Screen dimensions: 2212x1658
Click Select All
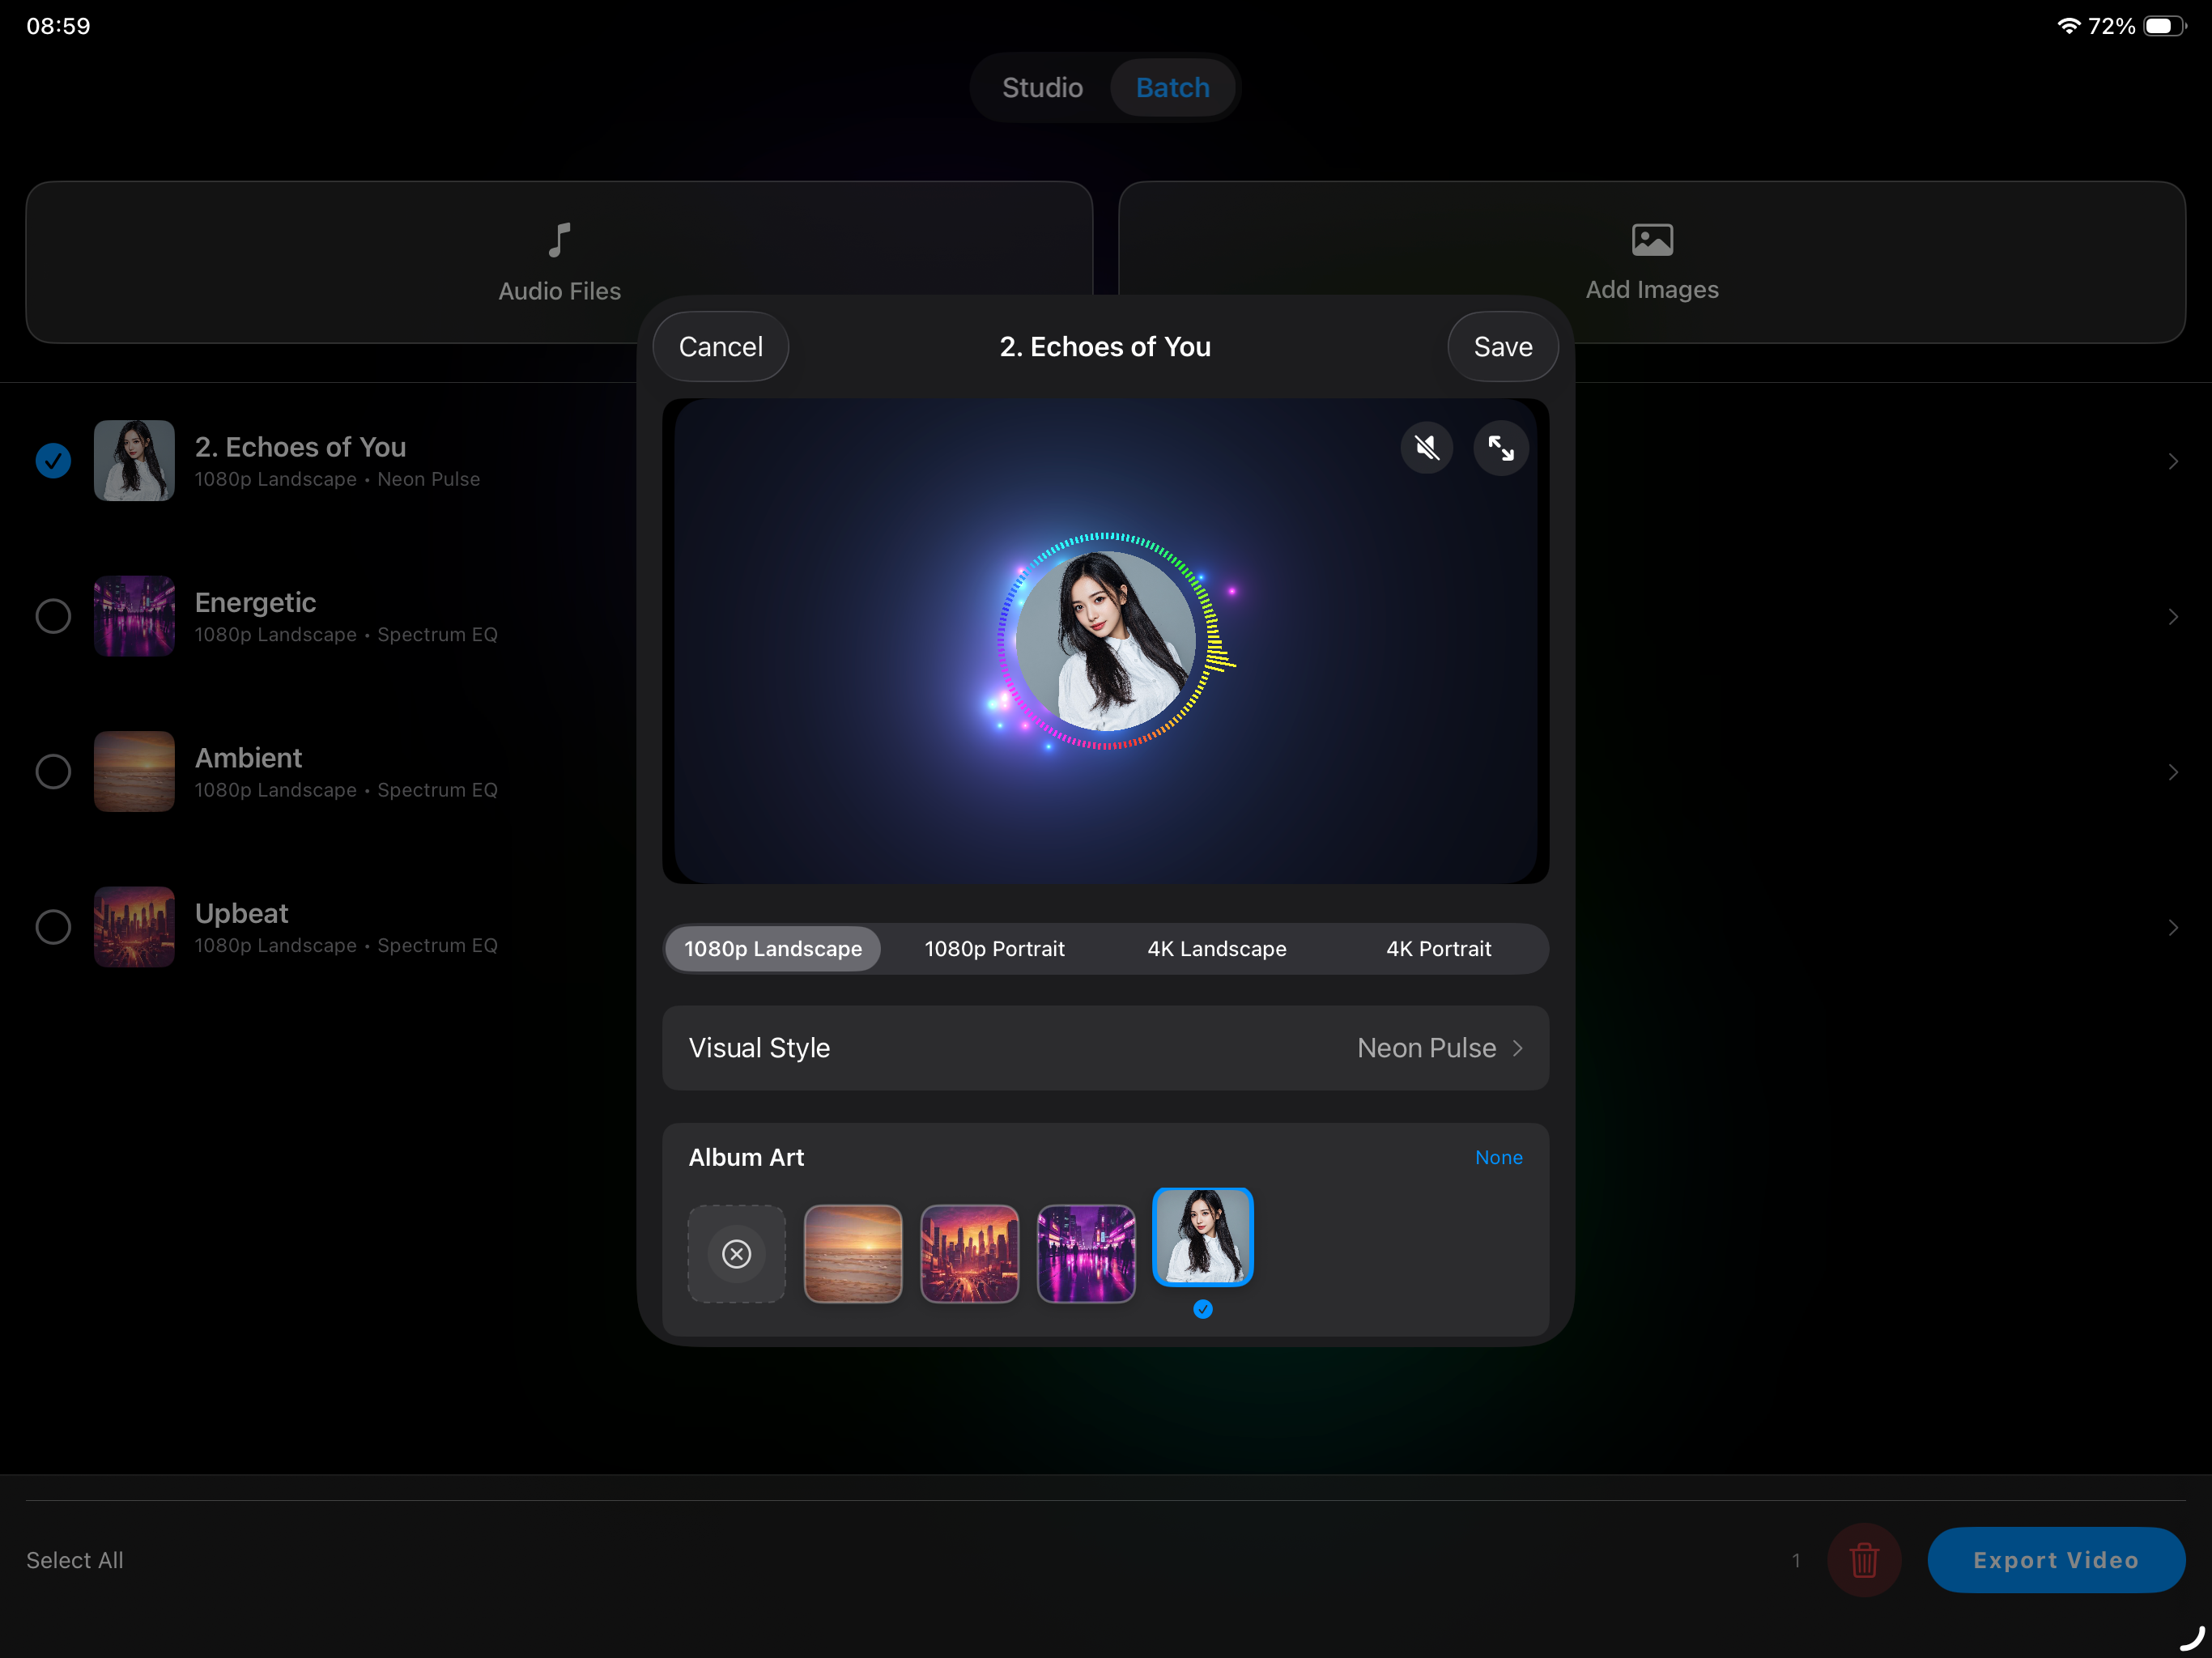[x=75, y=1560]
